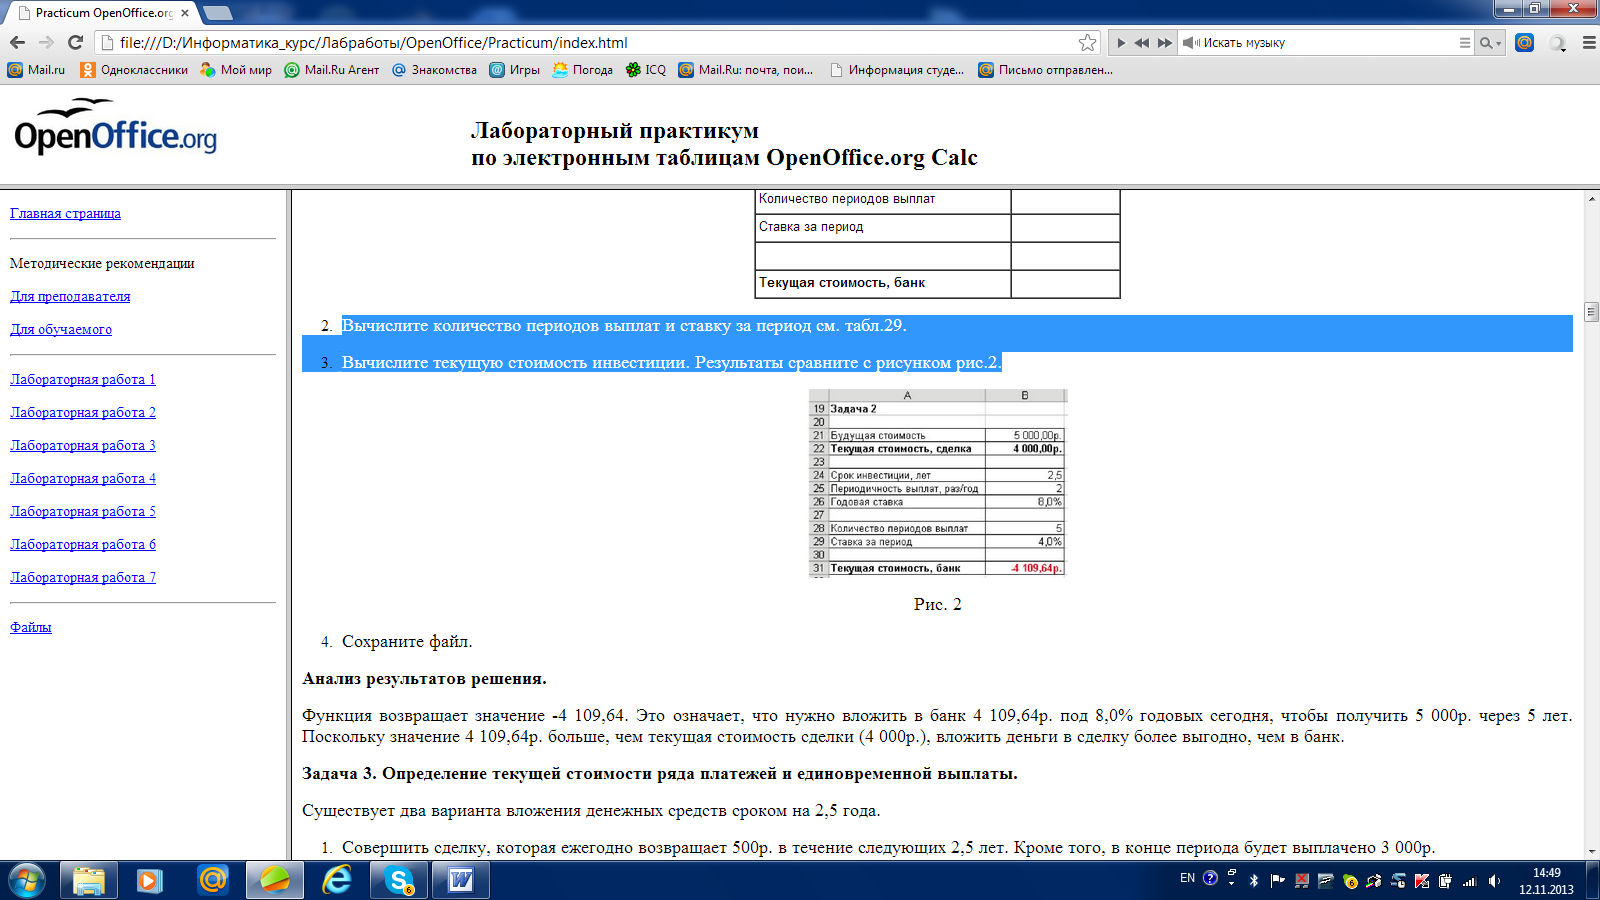Click the page scrollbar down arrow

(1591, 851)
